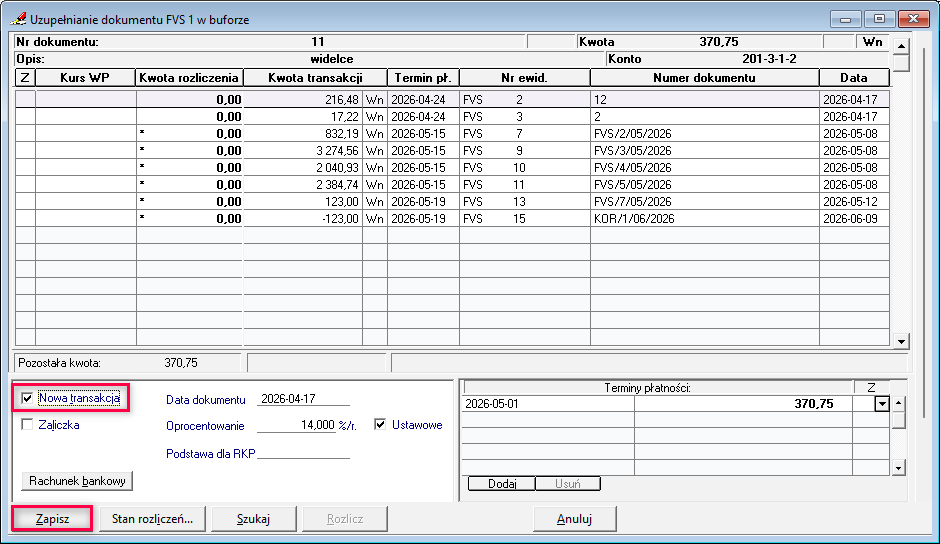Click the Kurs WP column header
Image resolution: width=940 pixels, height=544 pixels.
85,77
